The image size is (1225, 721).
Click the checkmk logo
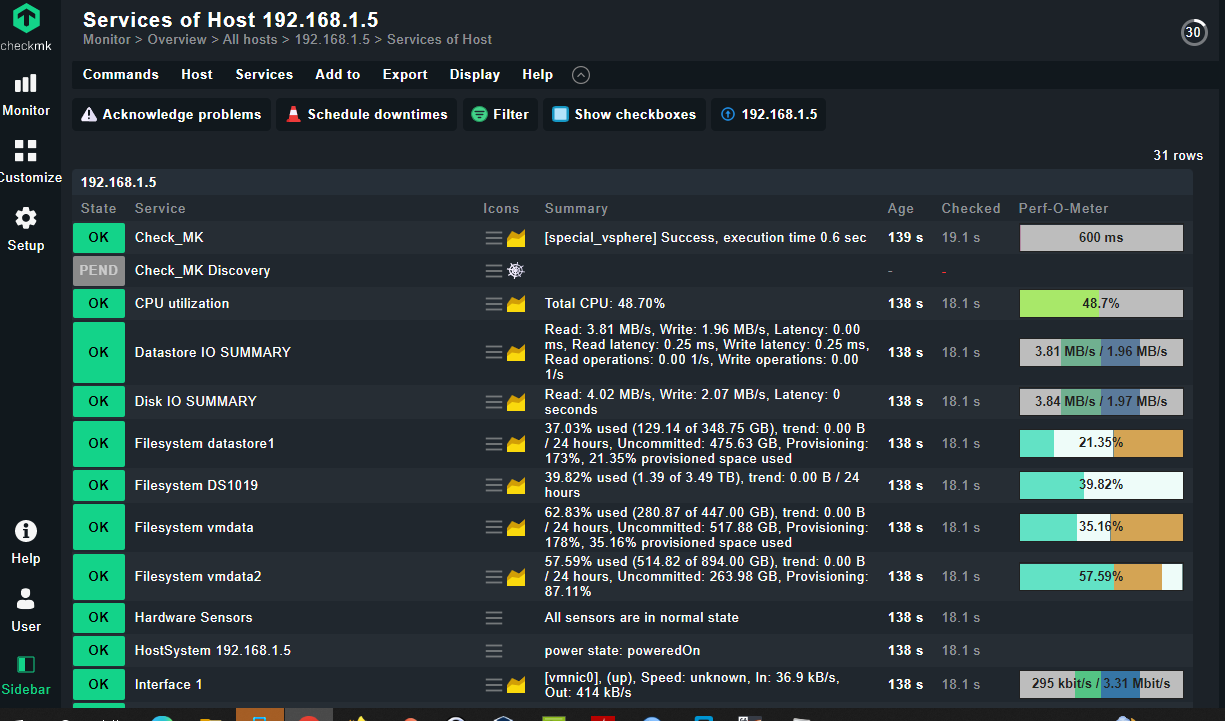26,27
